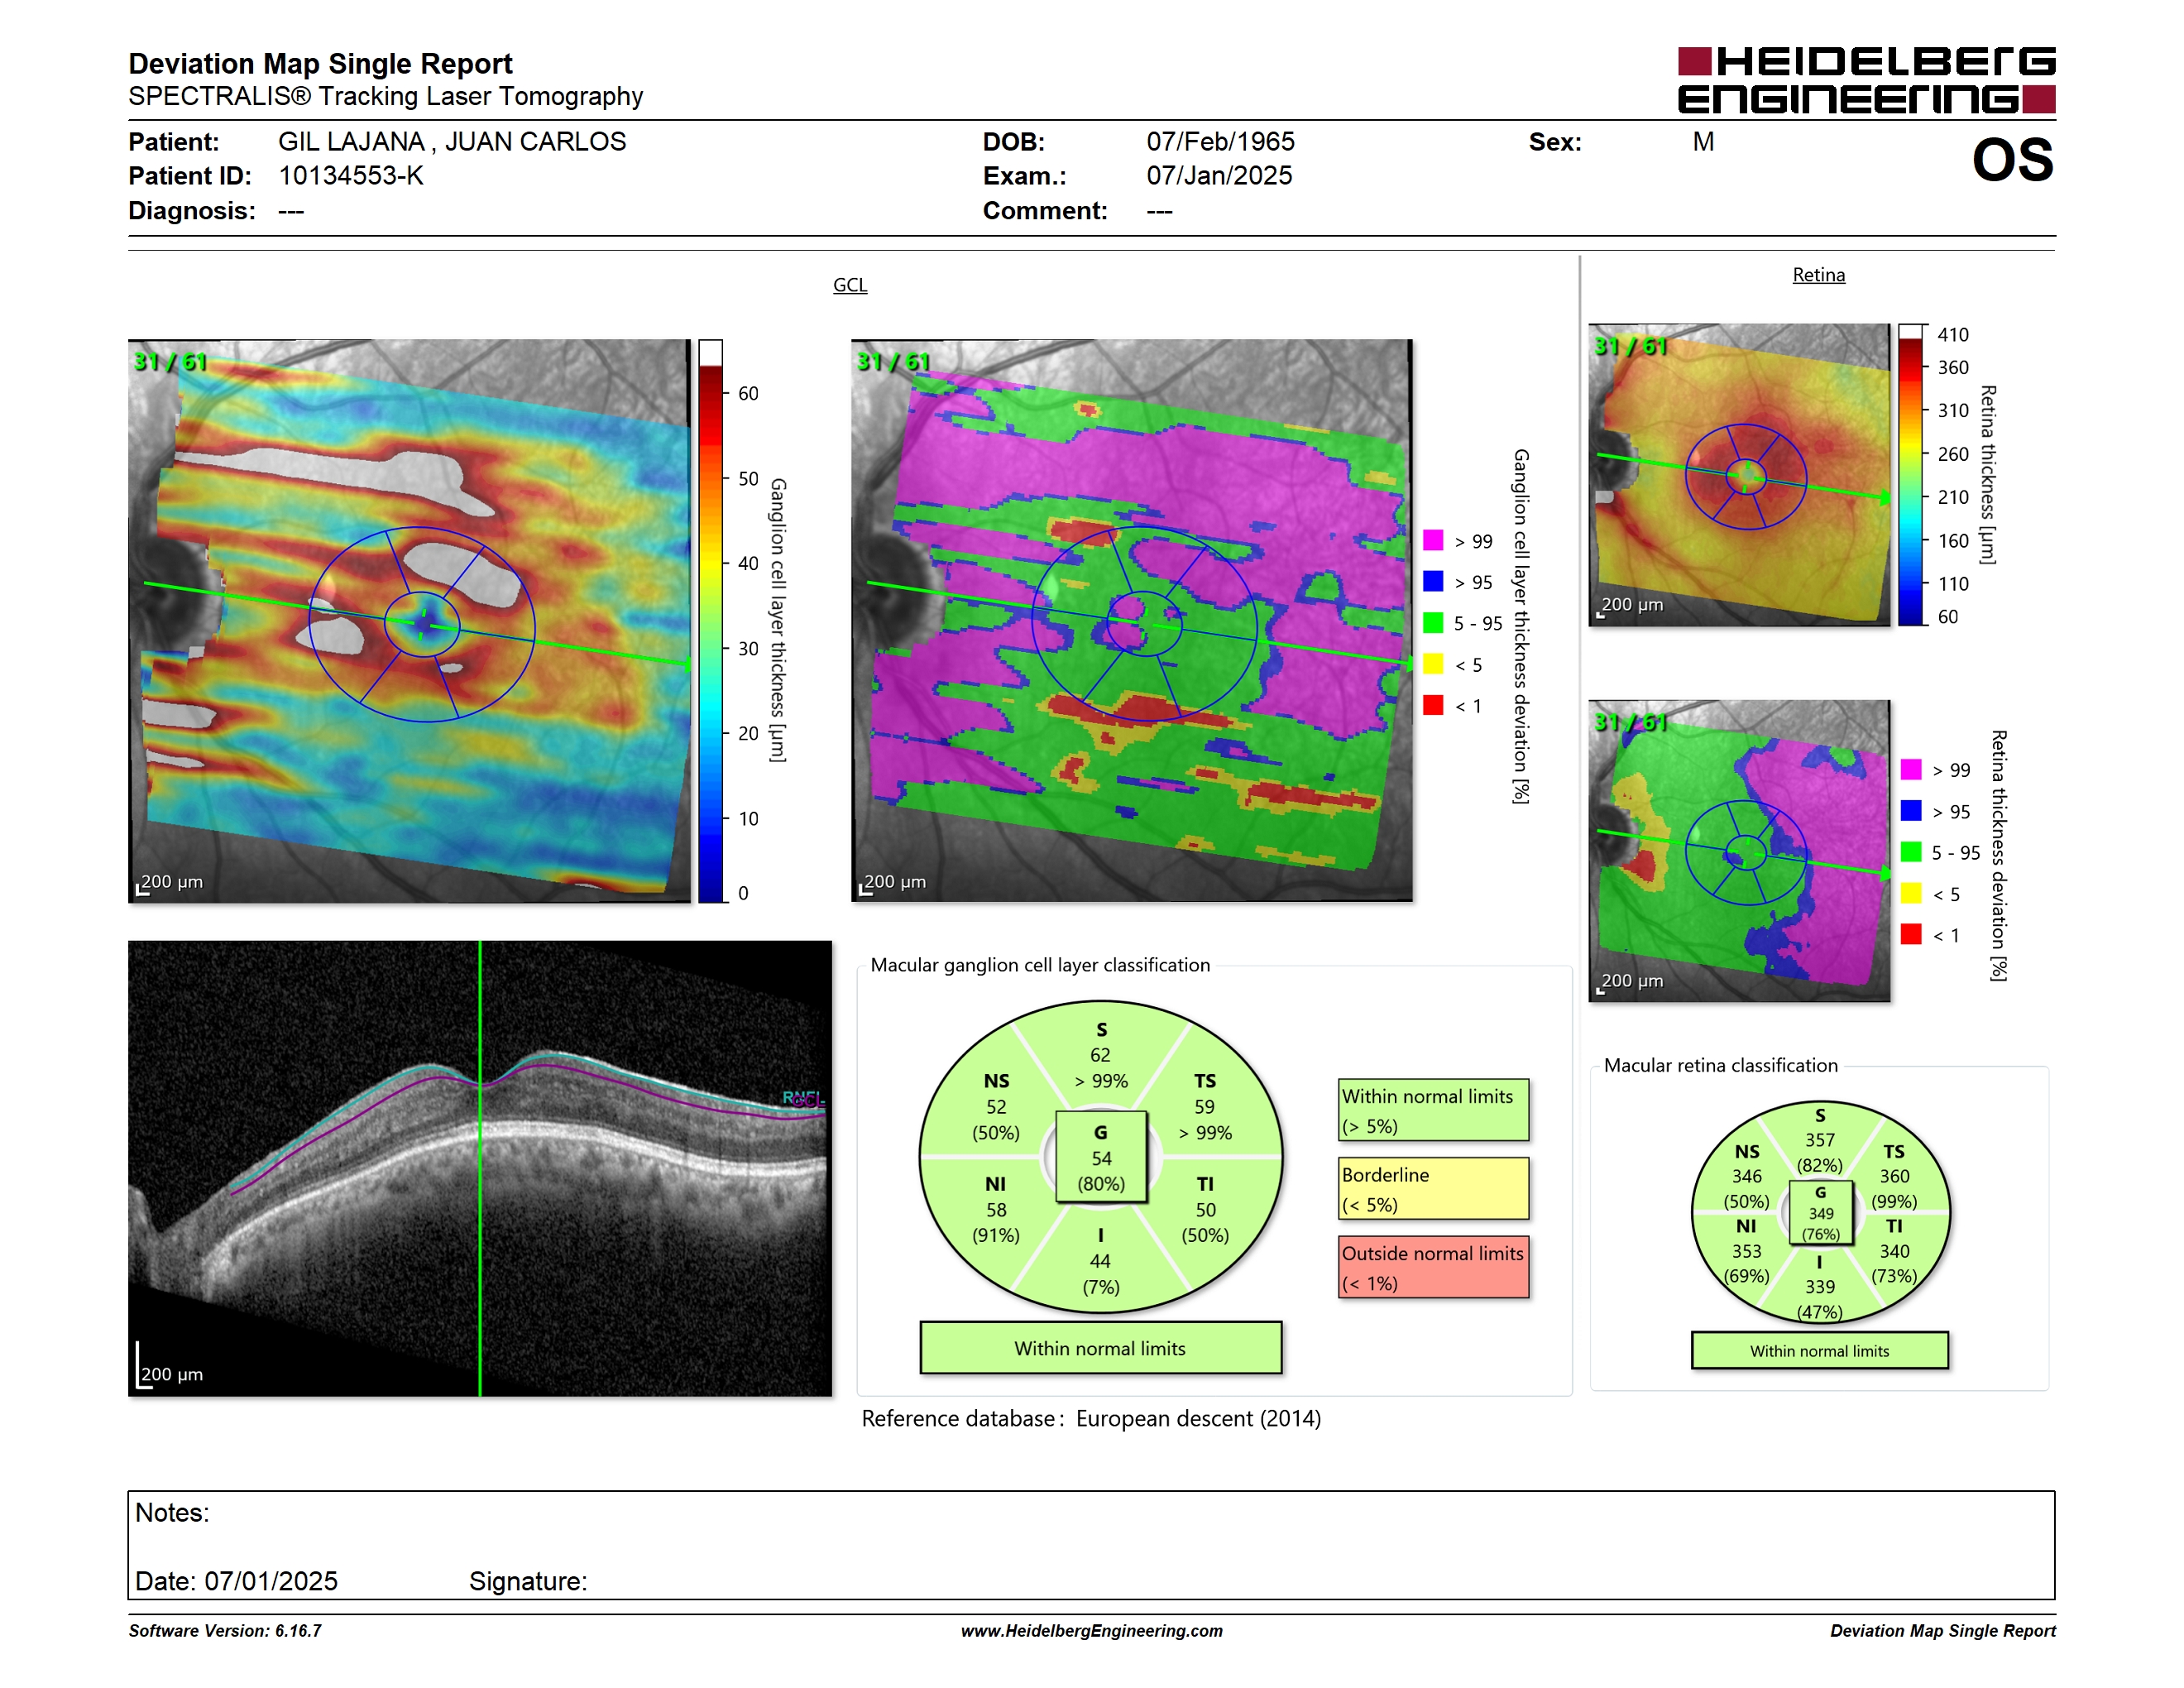Click the GCL section heading
The image size is (2184, 1688).
click(x=850, y=285)
